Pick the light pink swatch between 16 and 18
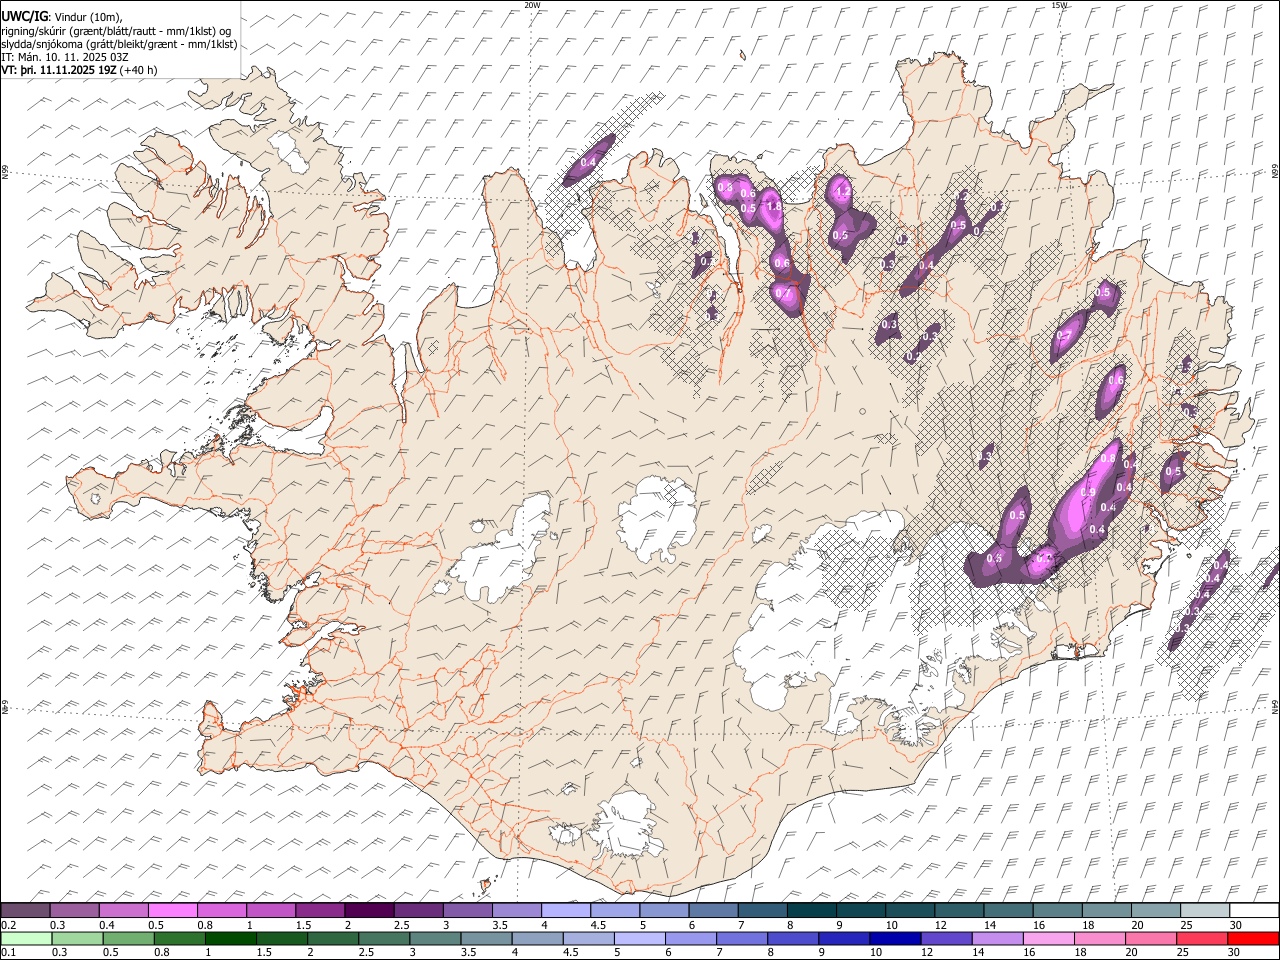The height and width of the screenshot is (960, 1280). point(1048,939)
